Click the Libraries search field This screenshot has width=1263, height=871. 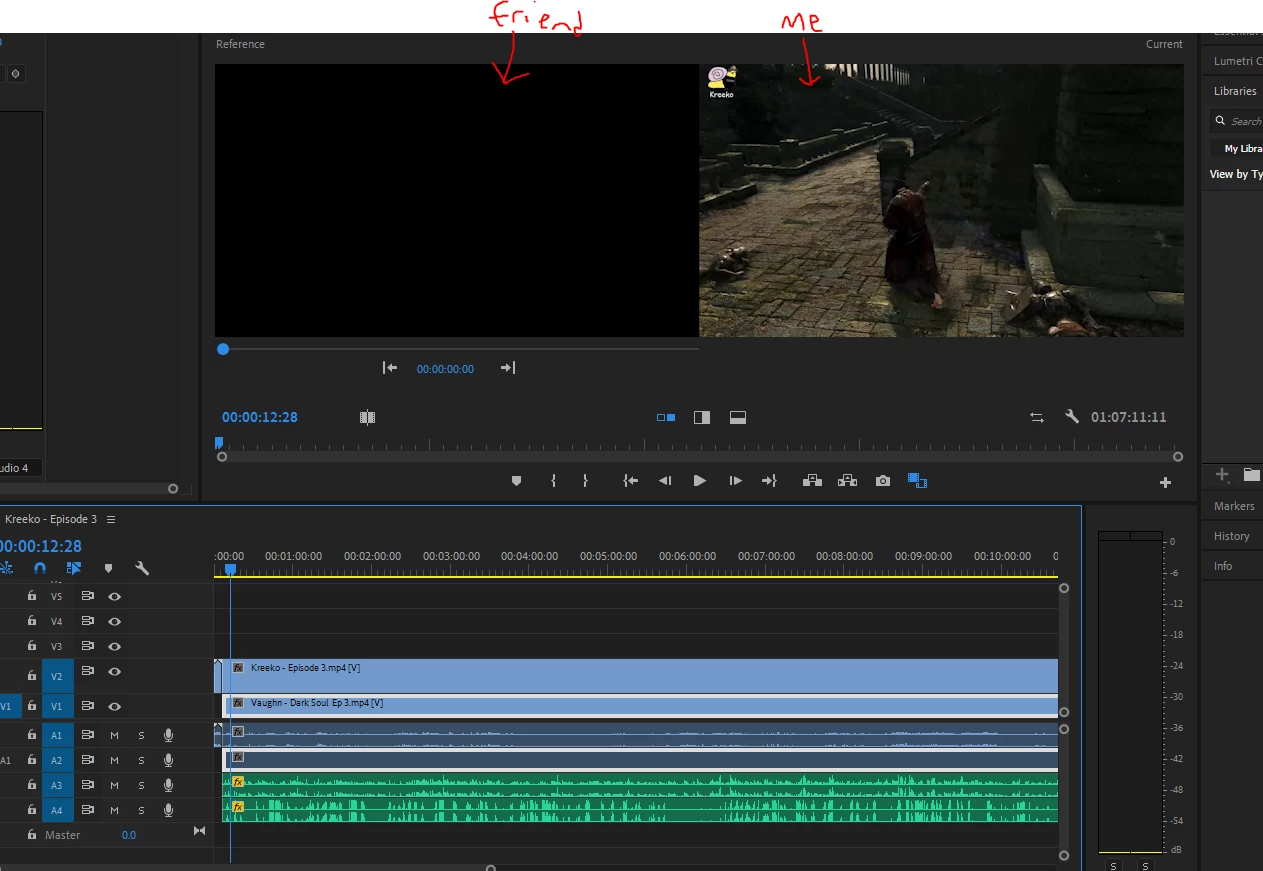[1236, 121]
